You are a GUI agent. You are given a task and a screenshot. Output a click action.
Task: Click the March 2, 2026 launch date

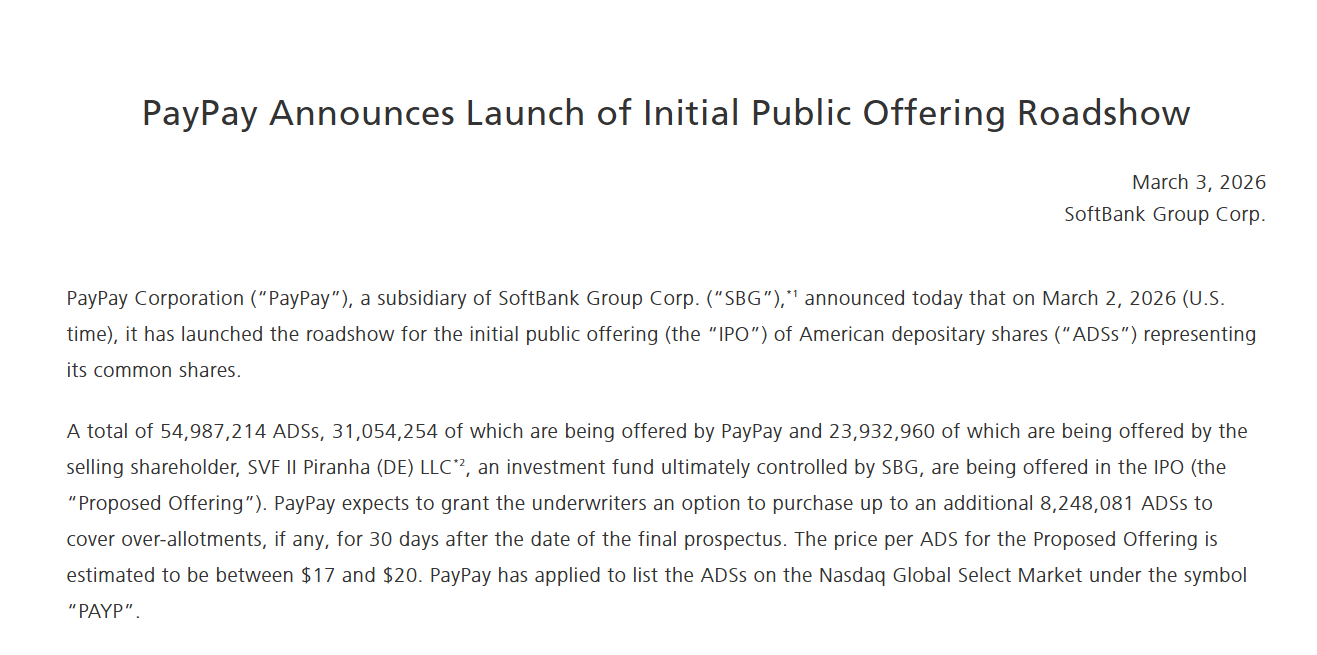point(1108,299)
